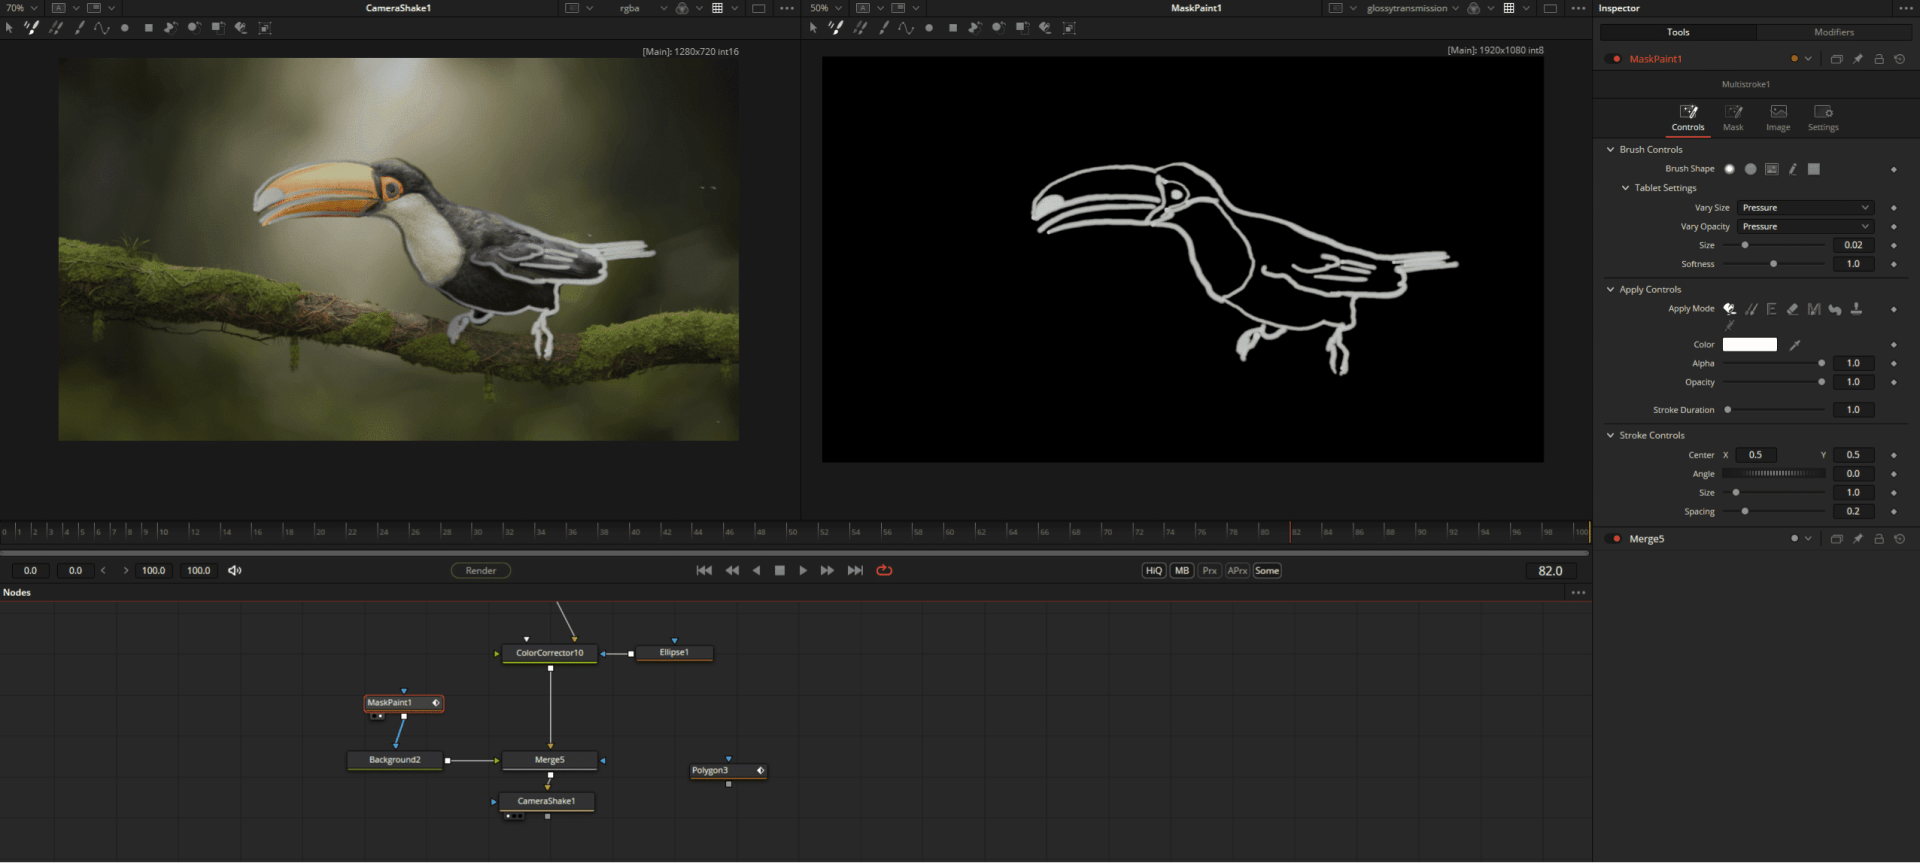Jump to last frame in transport

click(855, 571)
